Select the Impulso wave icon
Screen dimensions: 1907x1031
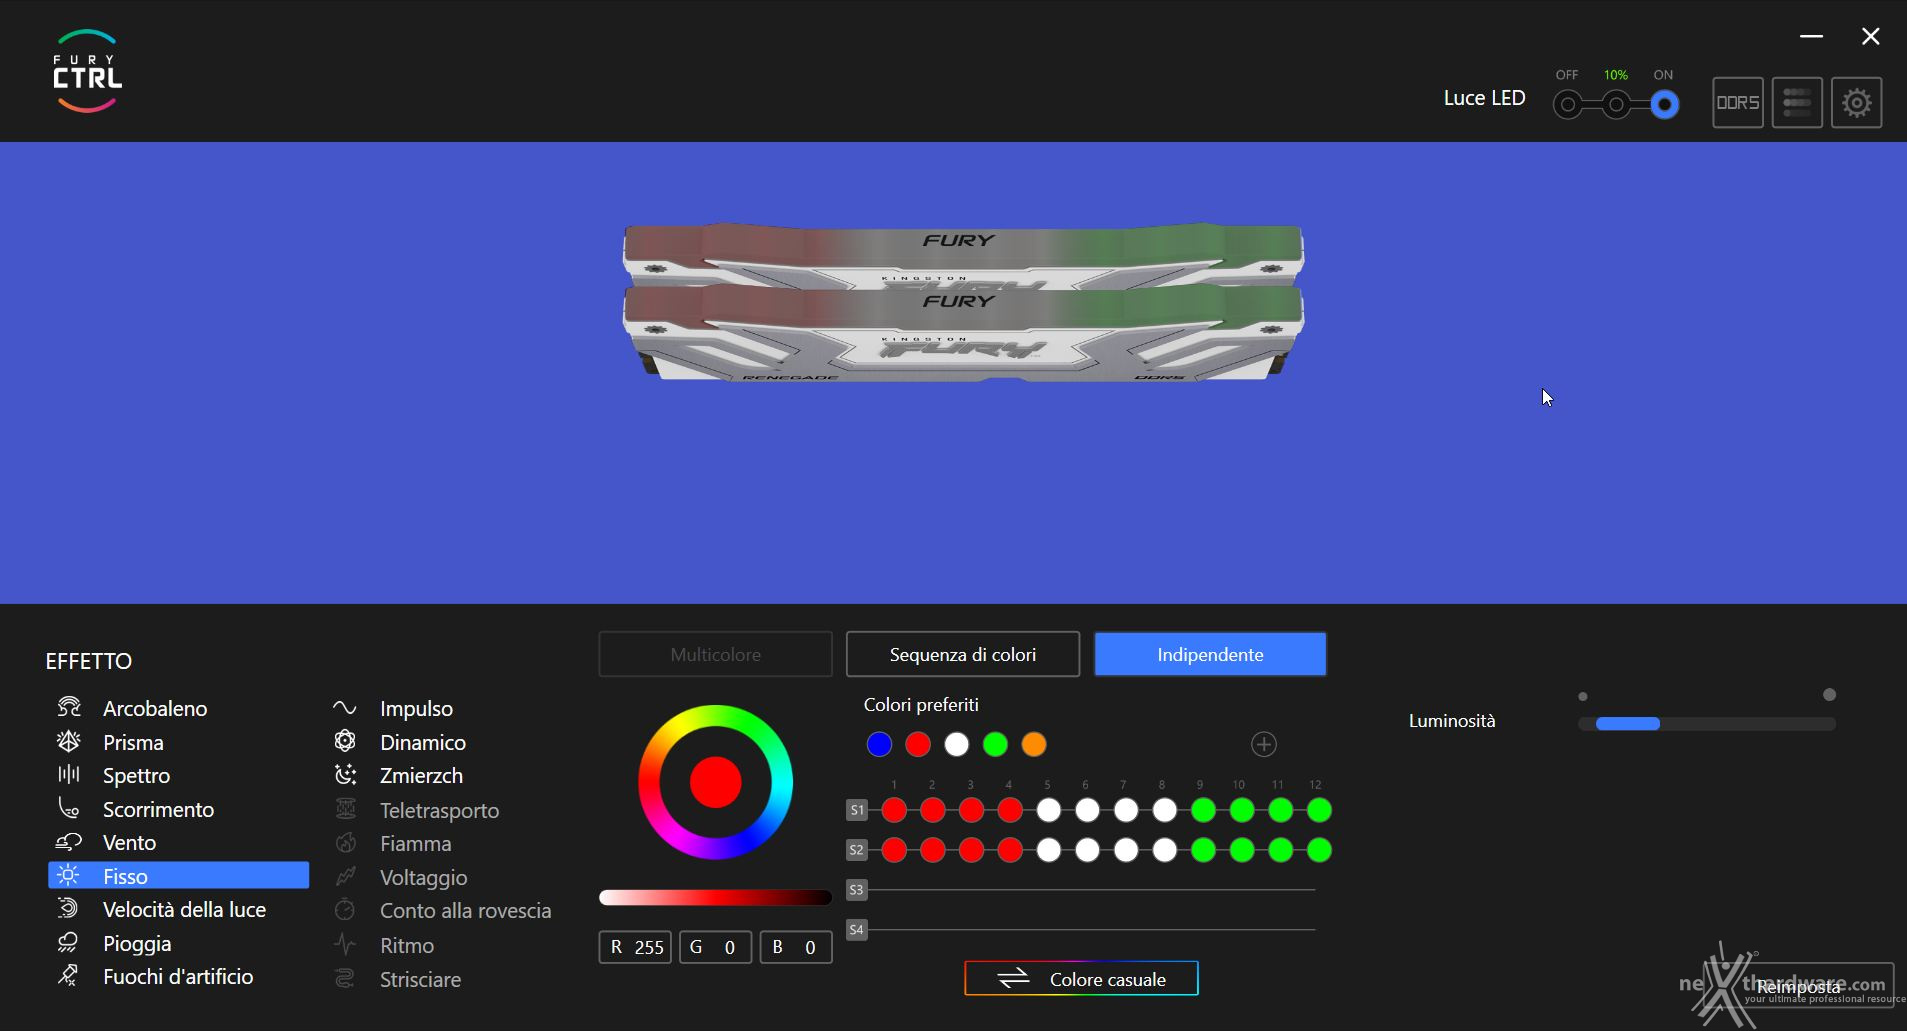tap(344, 707)
